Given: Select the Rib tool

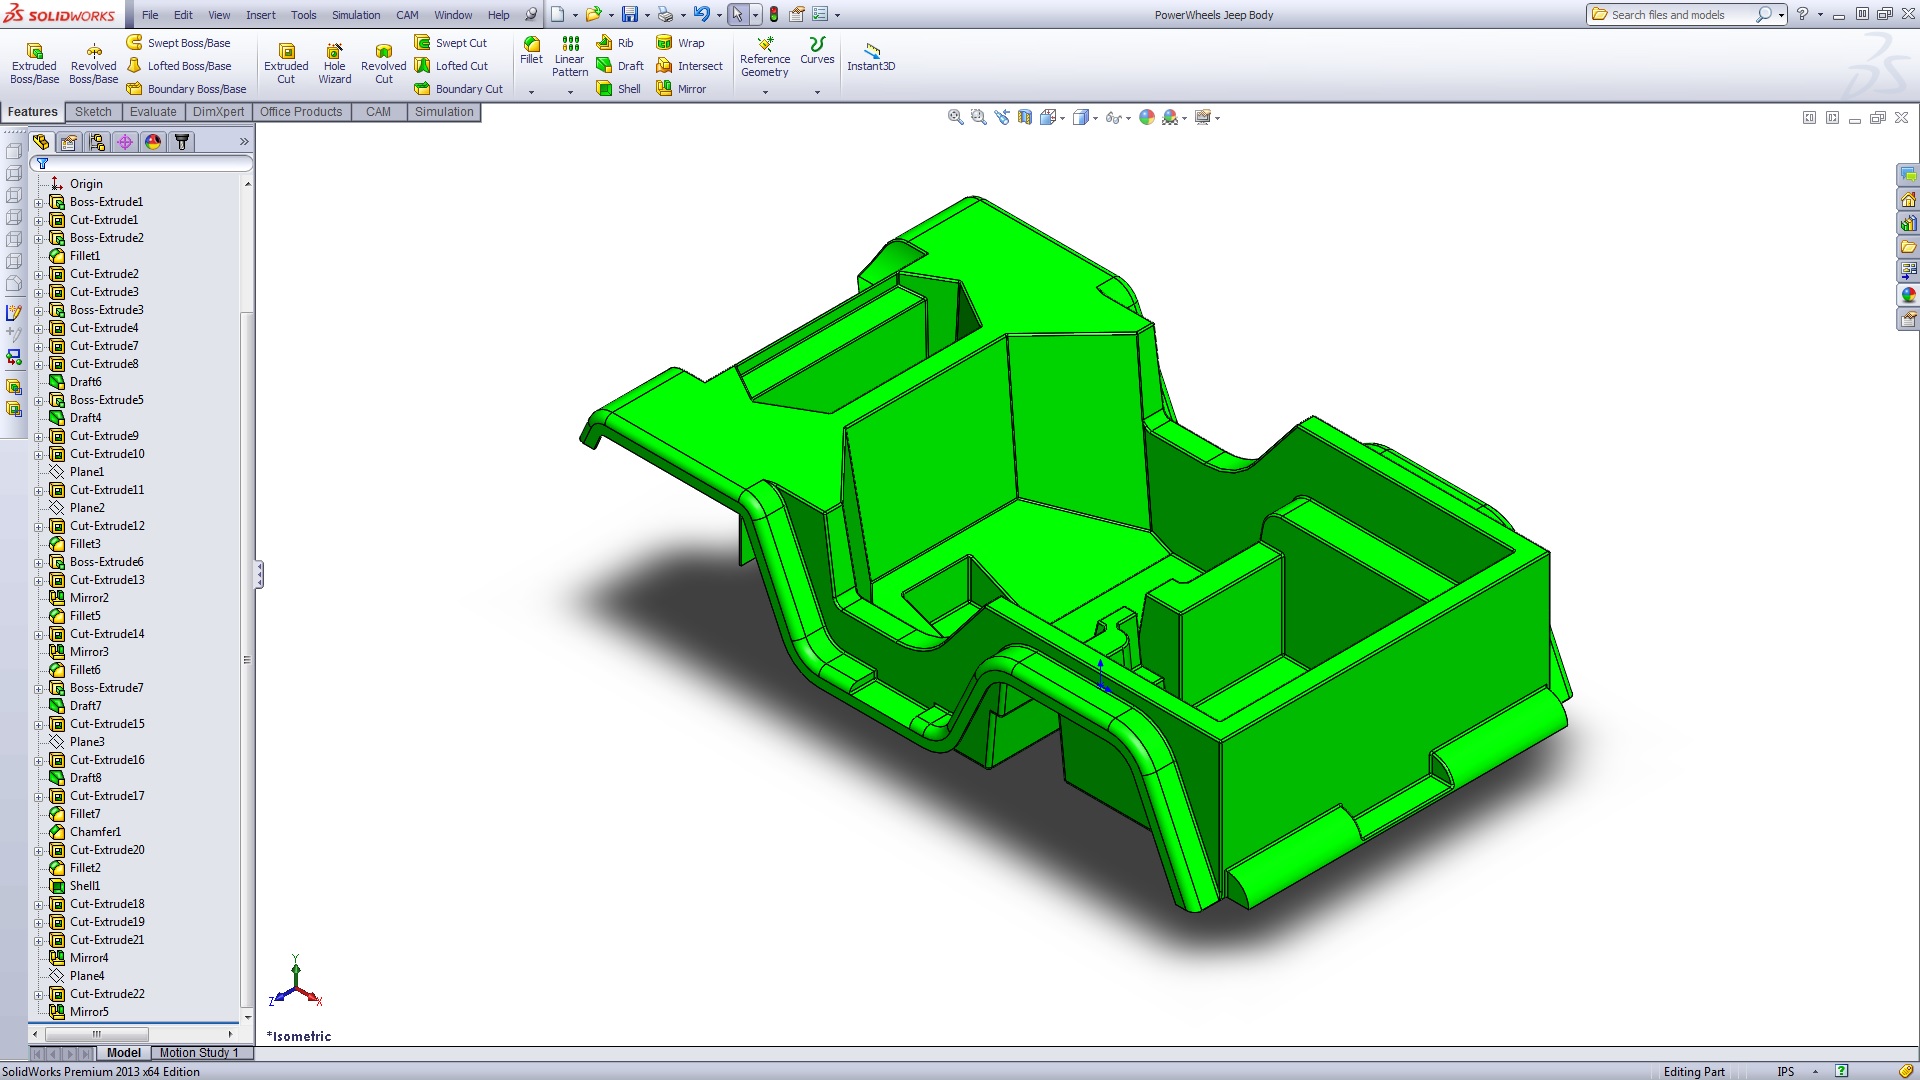Looking at the screenshot, I should click(615, 43).
